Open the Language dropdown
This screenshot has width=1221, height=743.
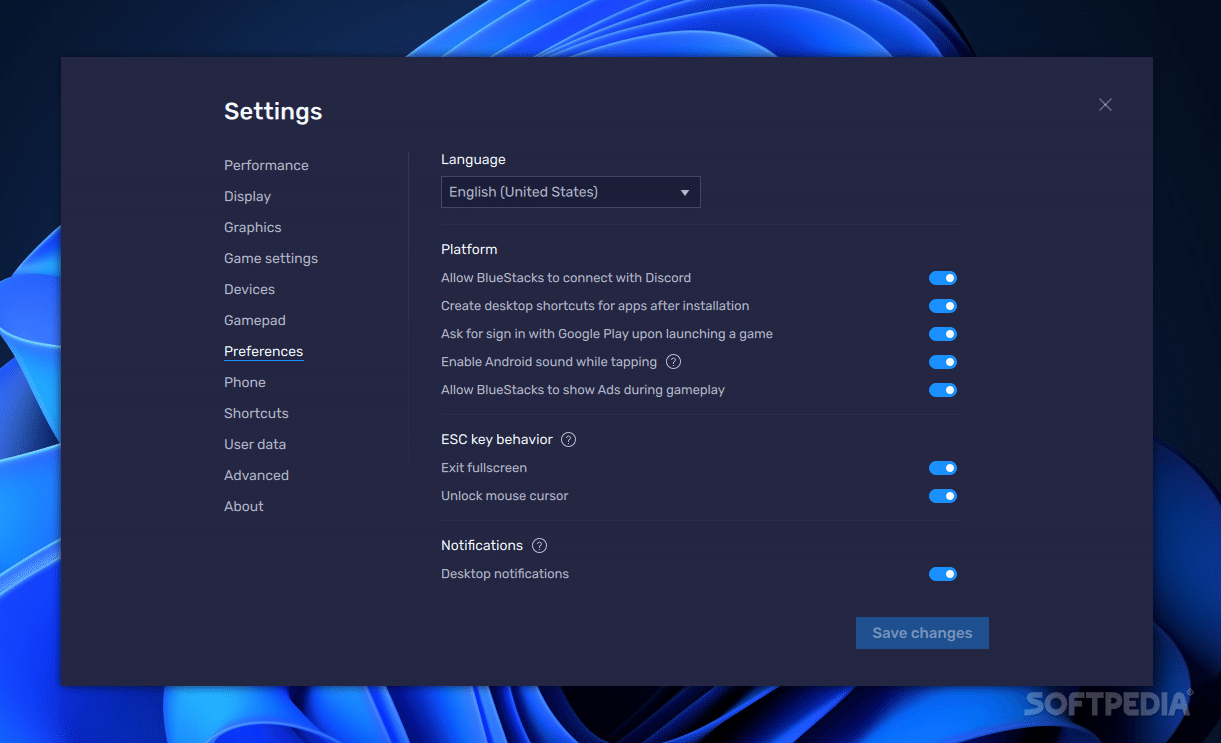point(571,192)
